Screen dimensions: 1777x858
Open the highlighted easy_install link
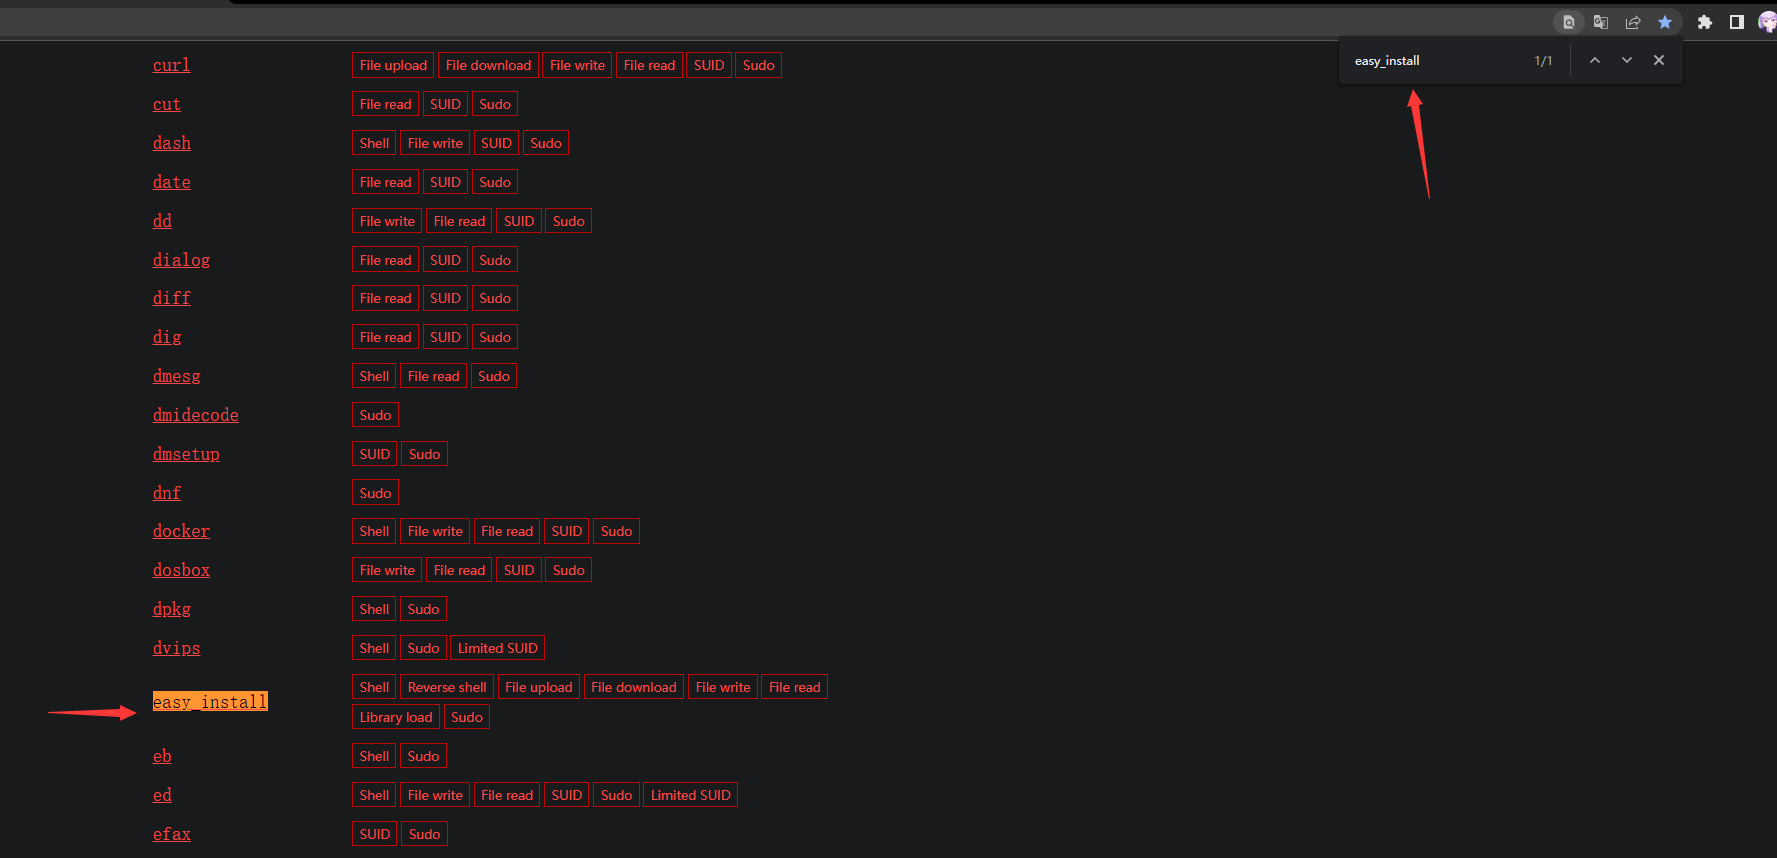210,702
